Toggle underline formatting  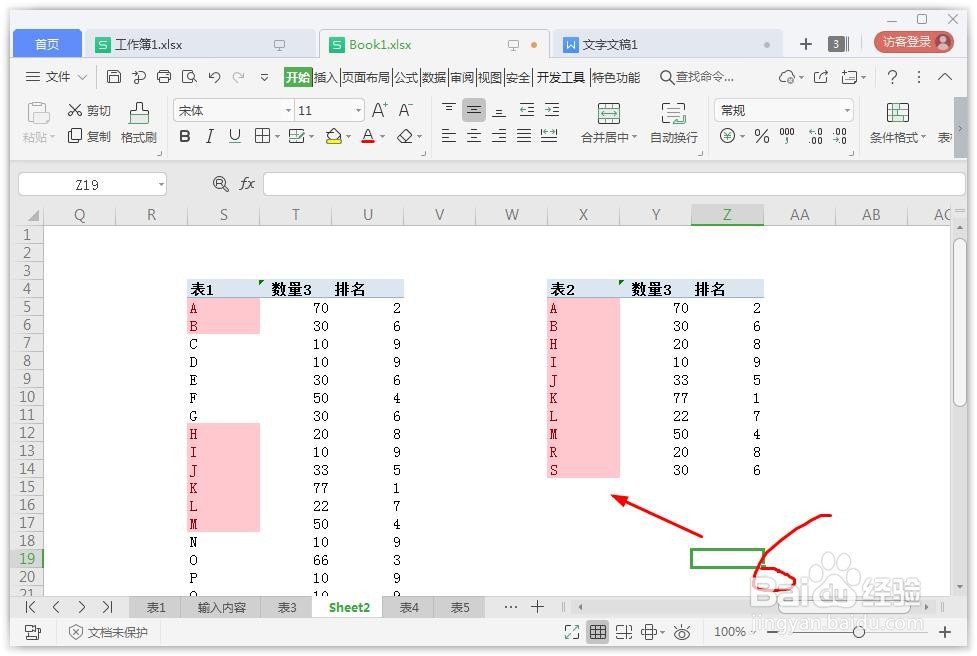(235, 136)
